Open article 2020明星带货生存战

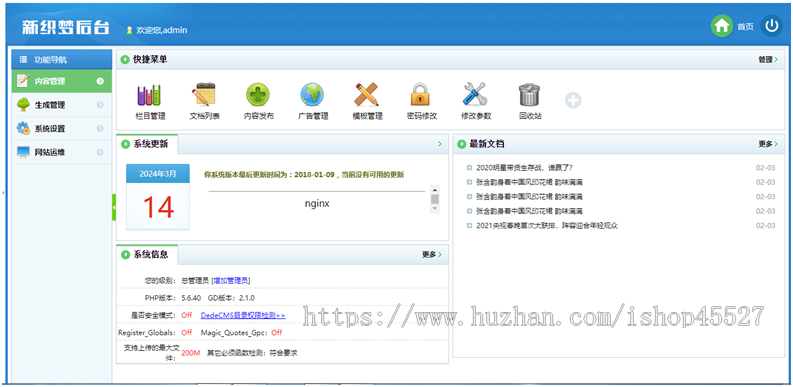pyautogui.click(x=524, y=168)
